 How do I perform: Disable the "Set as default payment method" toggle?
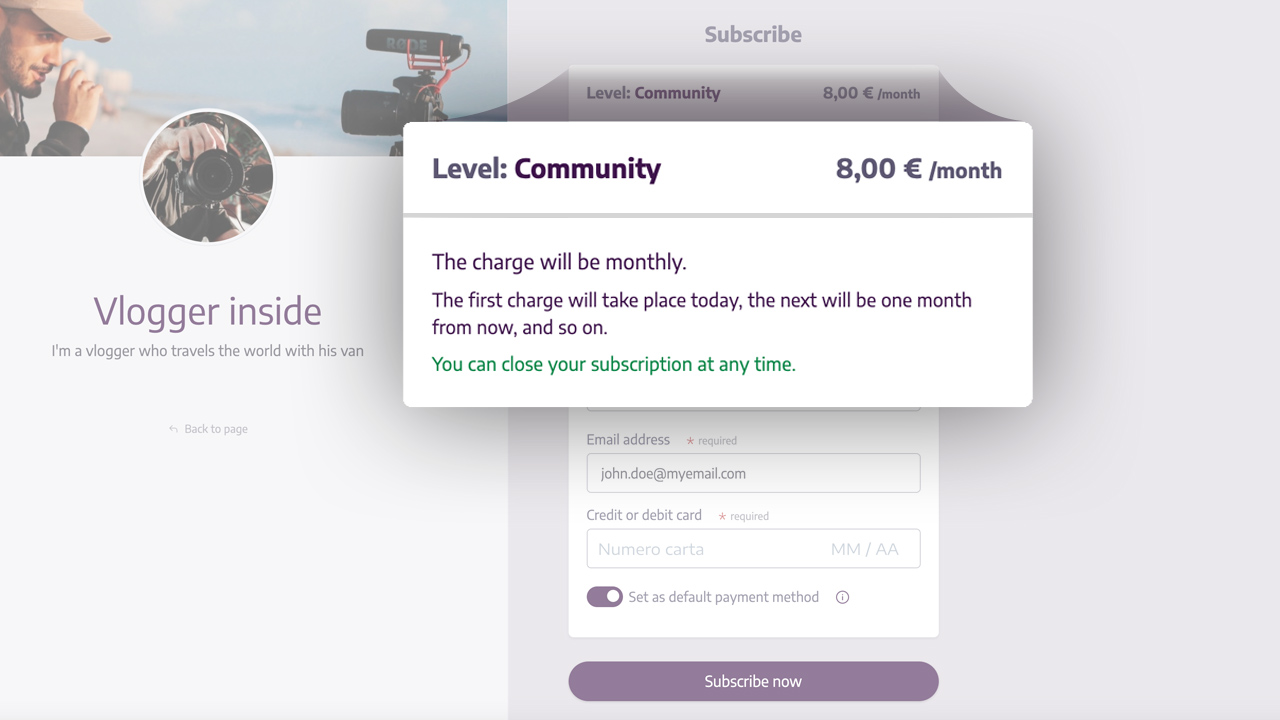coord(604,596)
